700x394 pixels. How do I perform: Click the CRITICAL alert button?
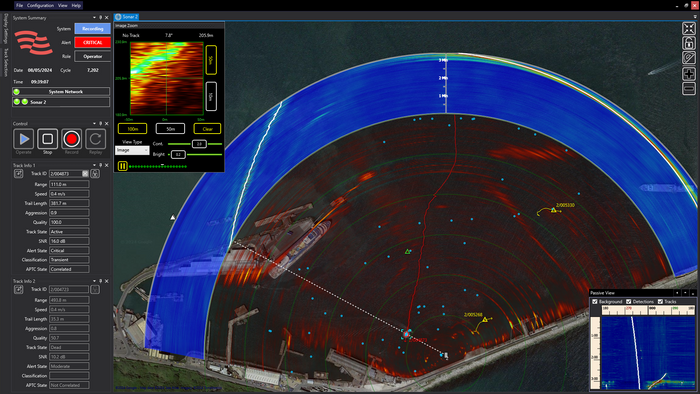[92, 42]
